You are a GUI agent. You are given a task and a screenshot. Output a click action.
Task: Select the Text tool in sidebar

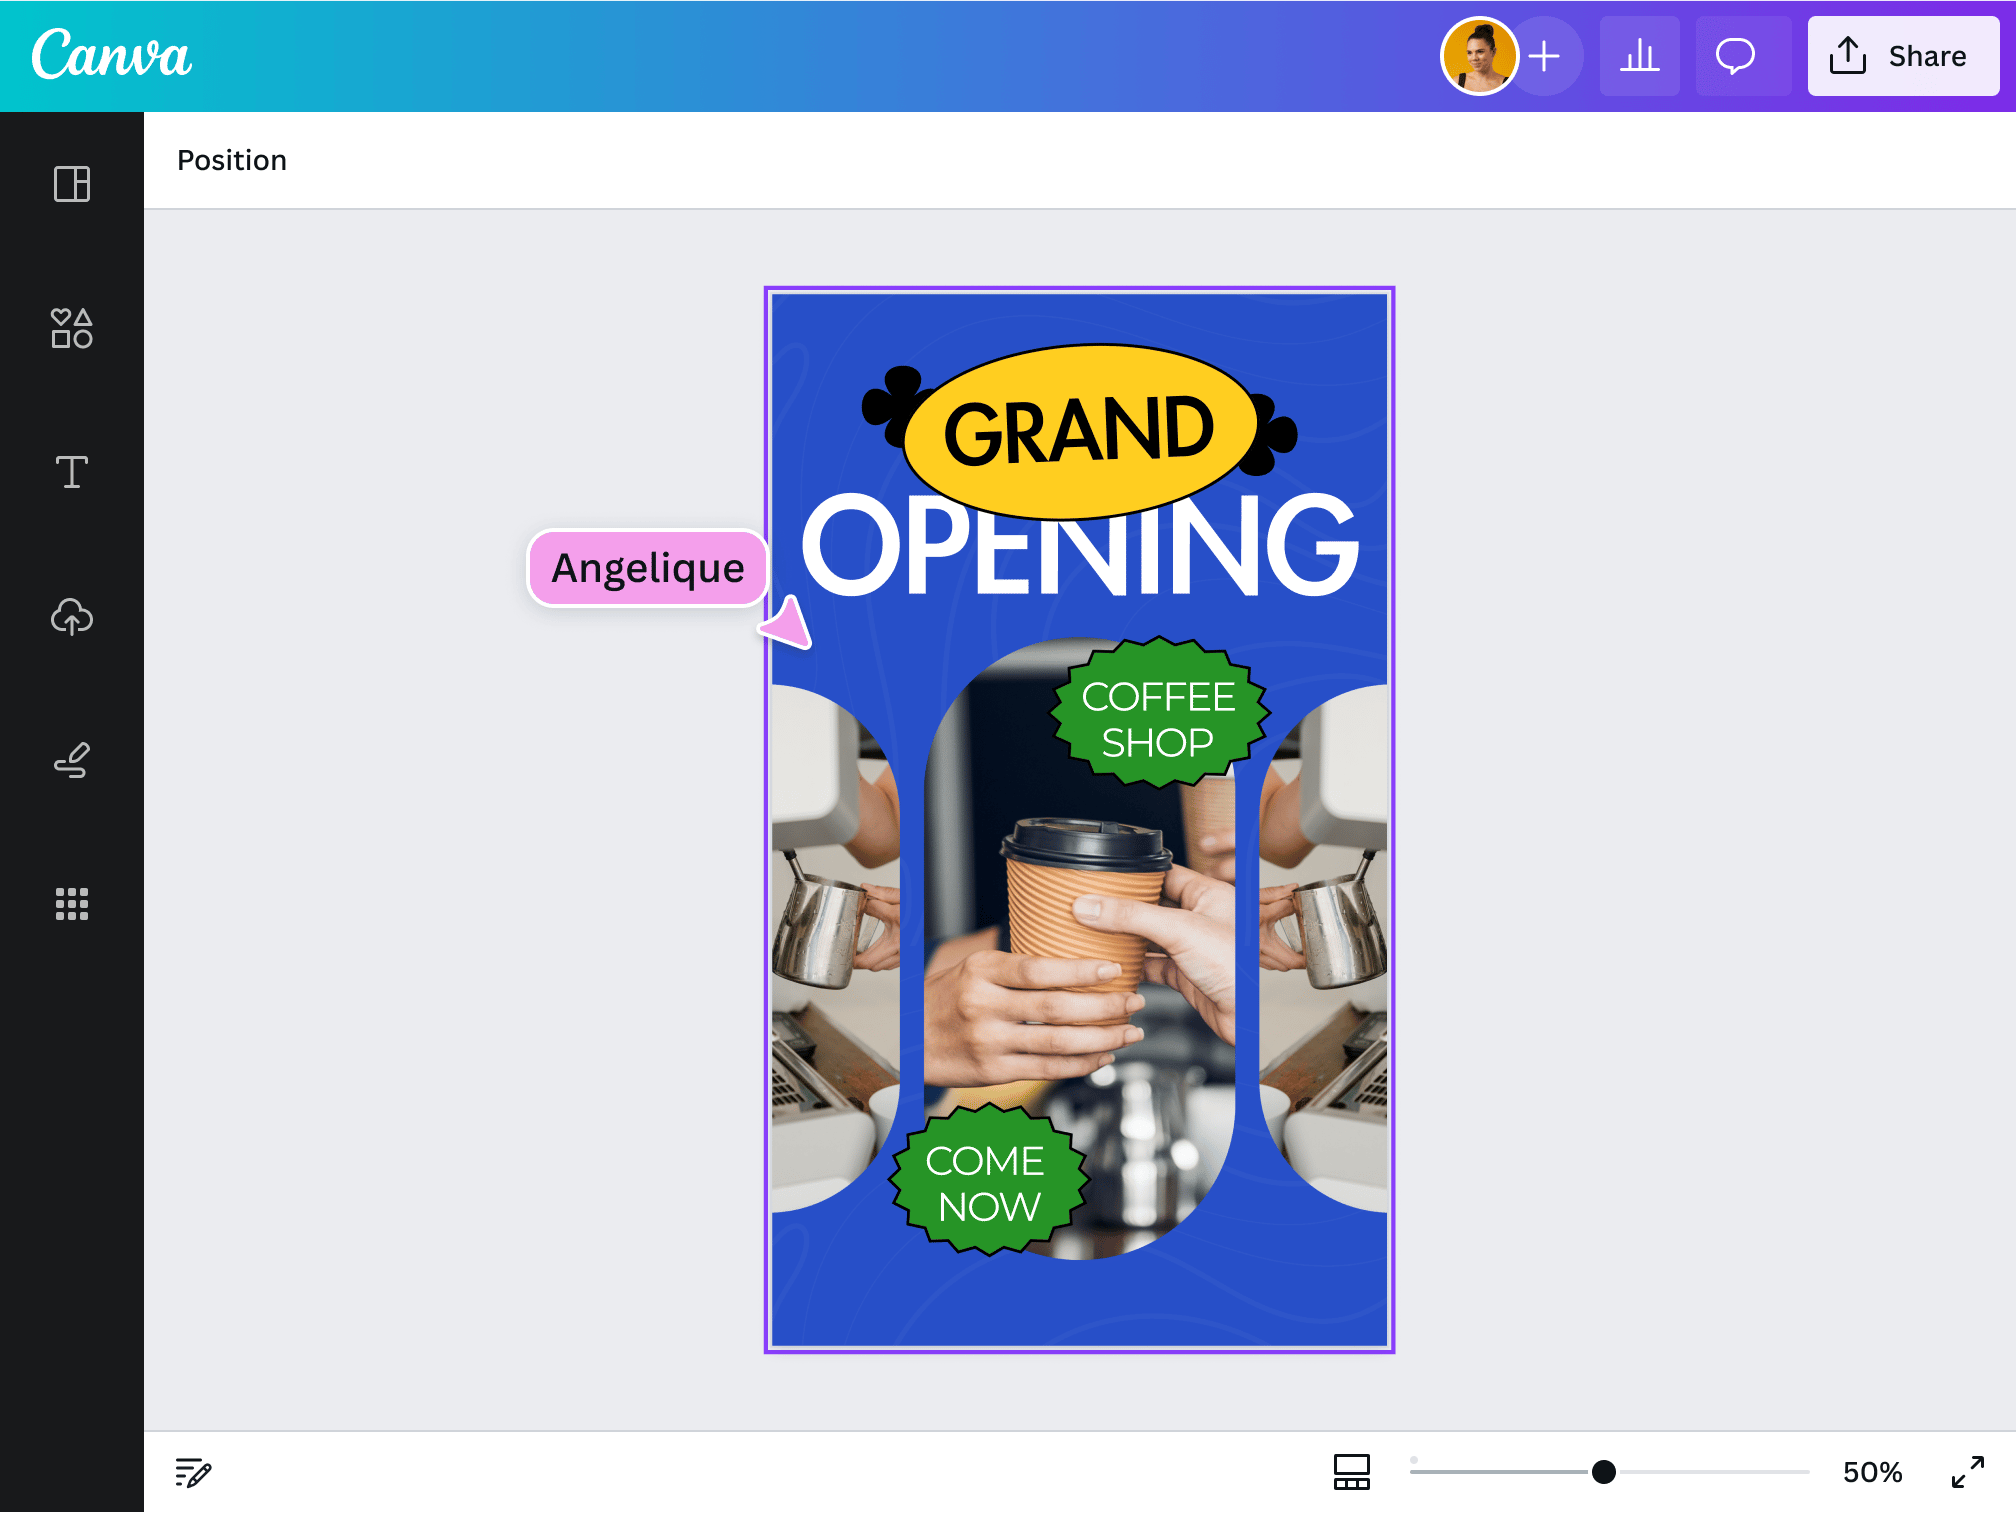click(x=72, y=472)
